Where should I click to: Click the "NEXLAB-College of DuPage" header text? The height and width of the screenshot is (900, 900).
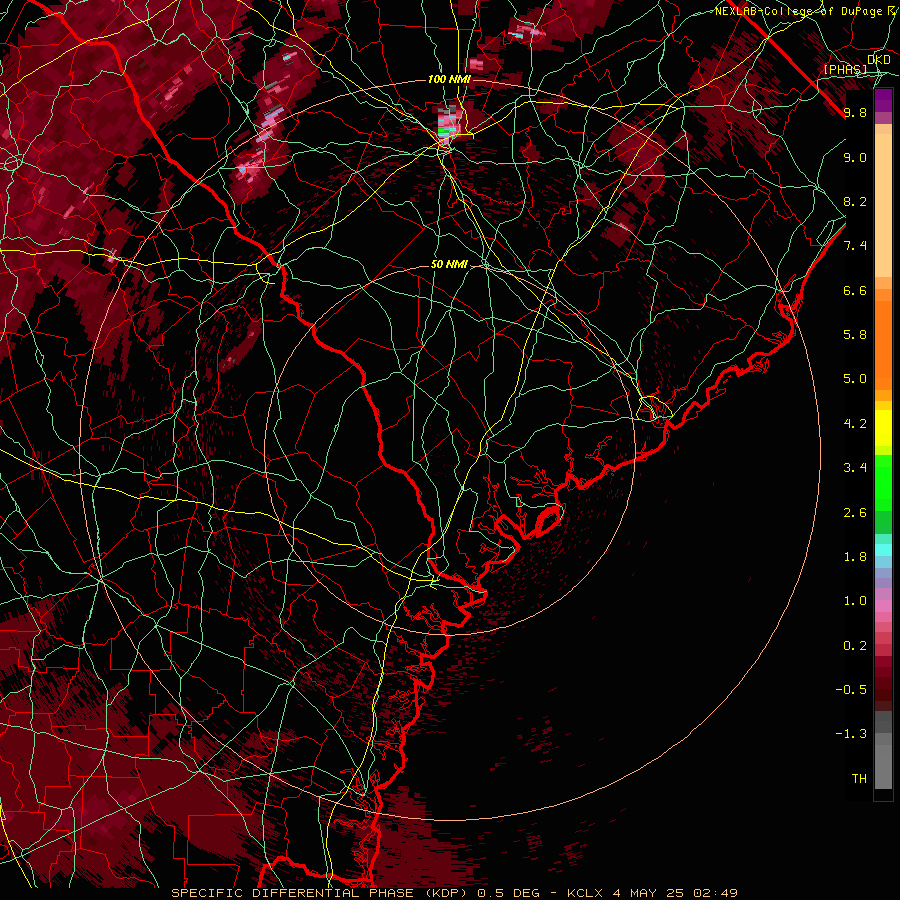tap(798, 11)
